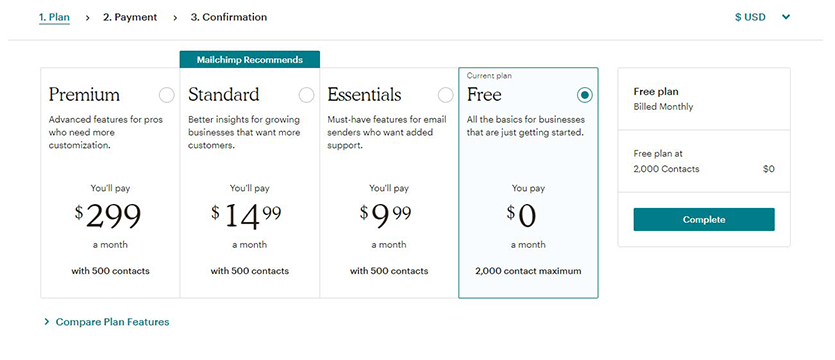Go to the 3. Confirmation step
The height and width of the screenshot is (360, 835).
pos(229,17)
